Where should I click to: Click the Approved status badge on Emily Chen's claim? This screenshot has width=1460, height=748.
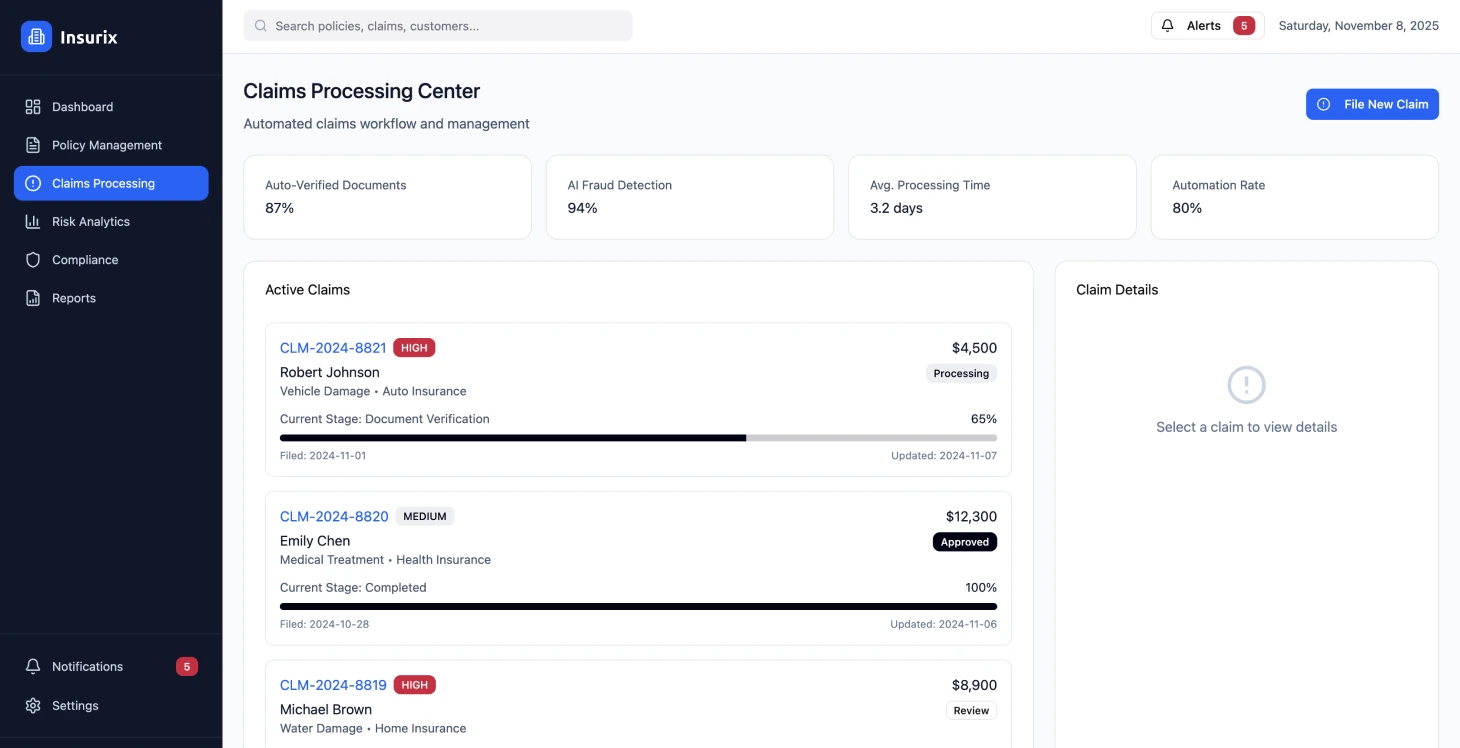point(964,541)
